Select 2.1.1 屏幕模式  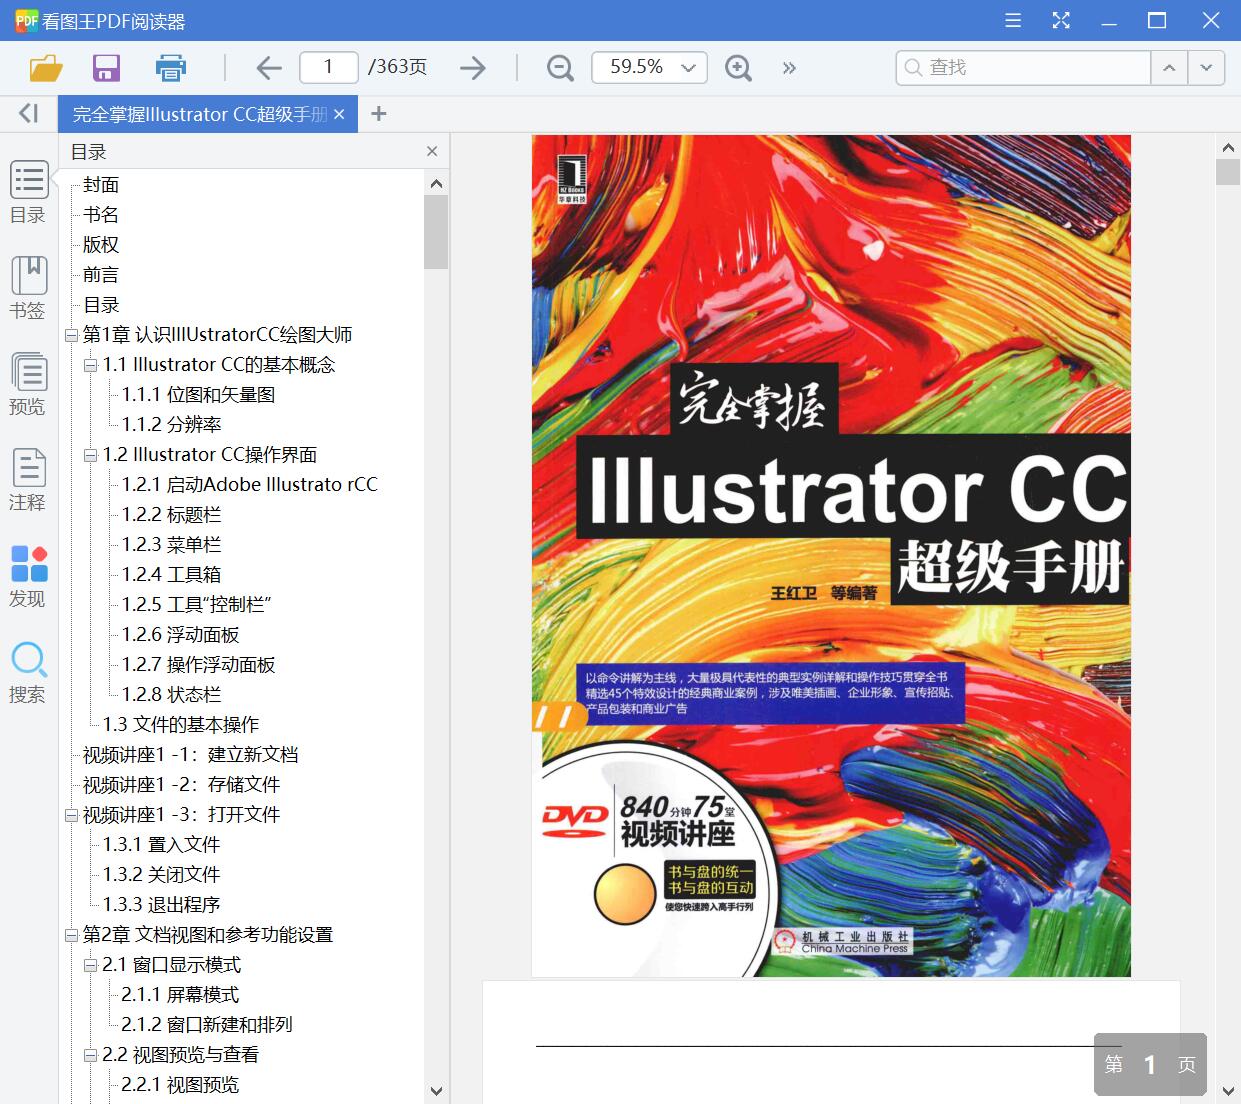pyautogui.click(x=180, y=995)
